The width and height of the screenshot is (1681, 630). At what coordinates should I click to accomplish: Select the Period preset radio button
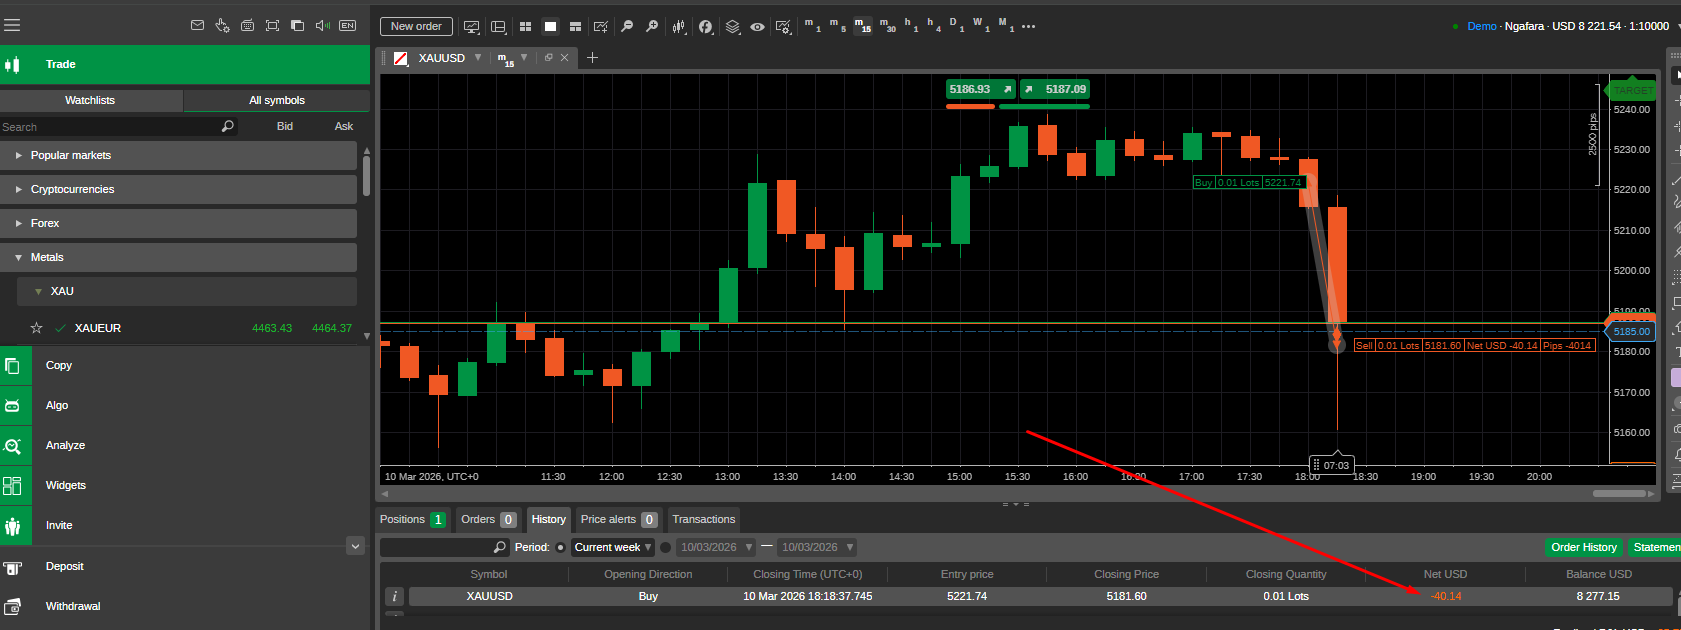tap(560, 548)
